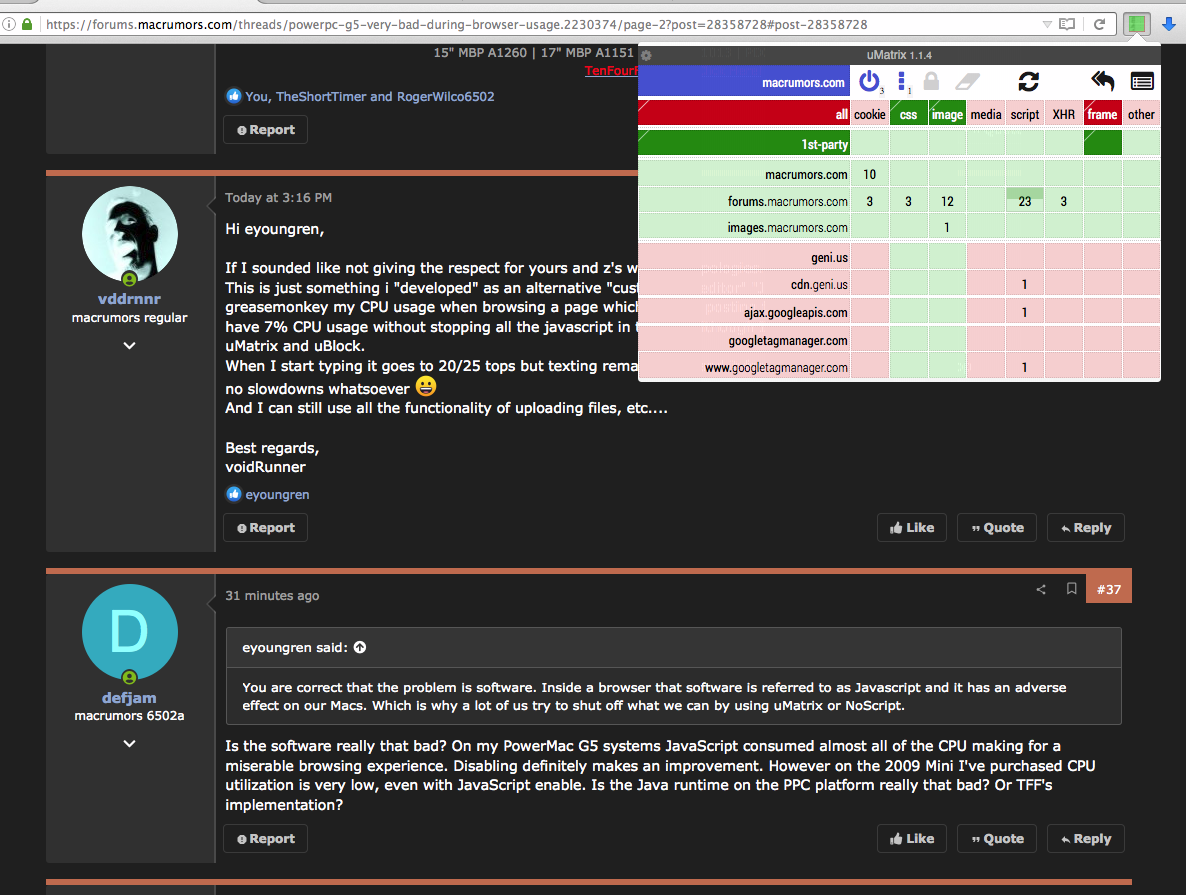Click the 'You, TheShortTimer and RogerWilco6502' reactions link
Screen dimensions: 1186x895
(x=370, y=96)
